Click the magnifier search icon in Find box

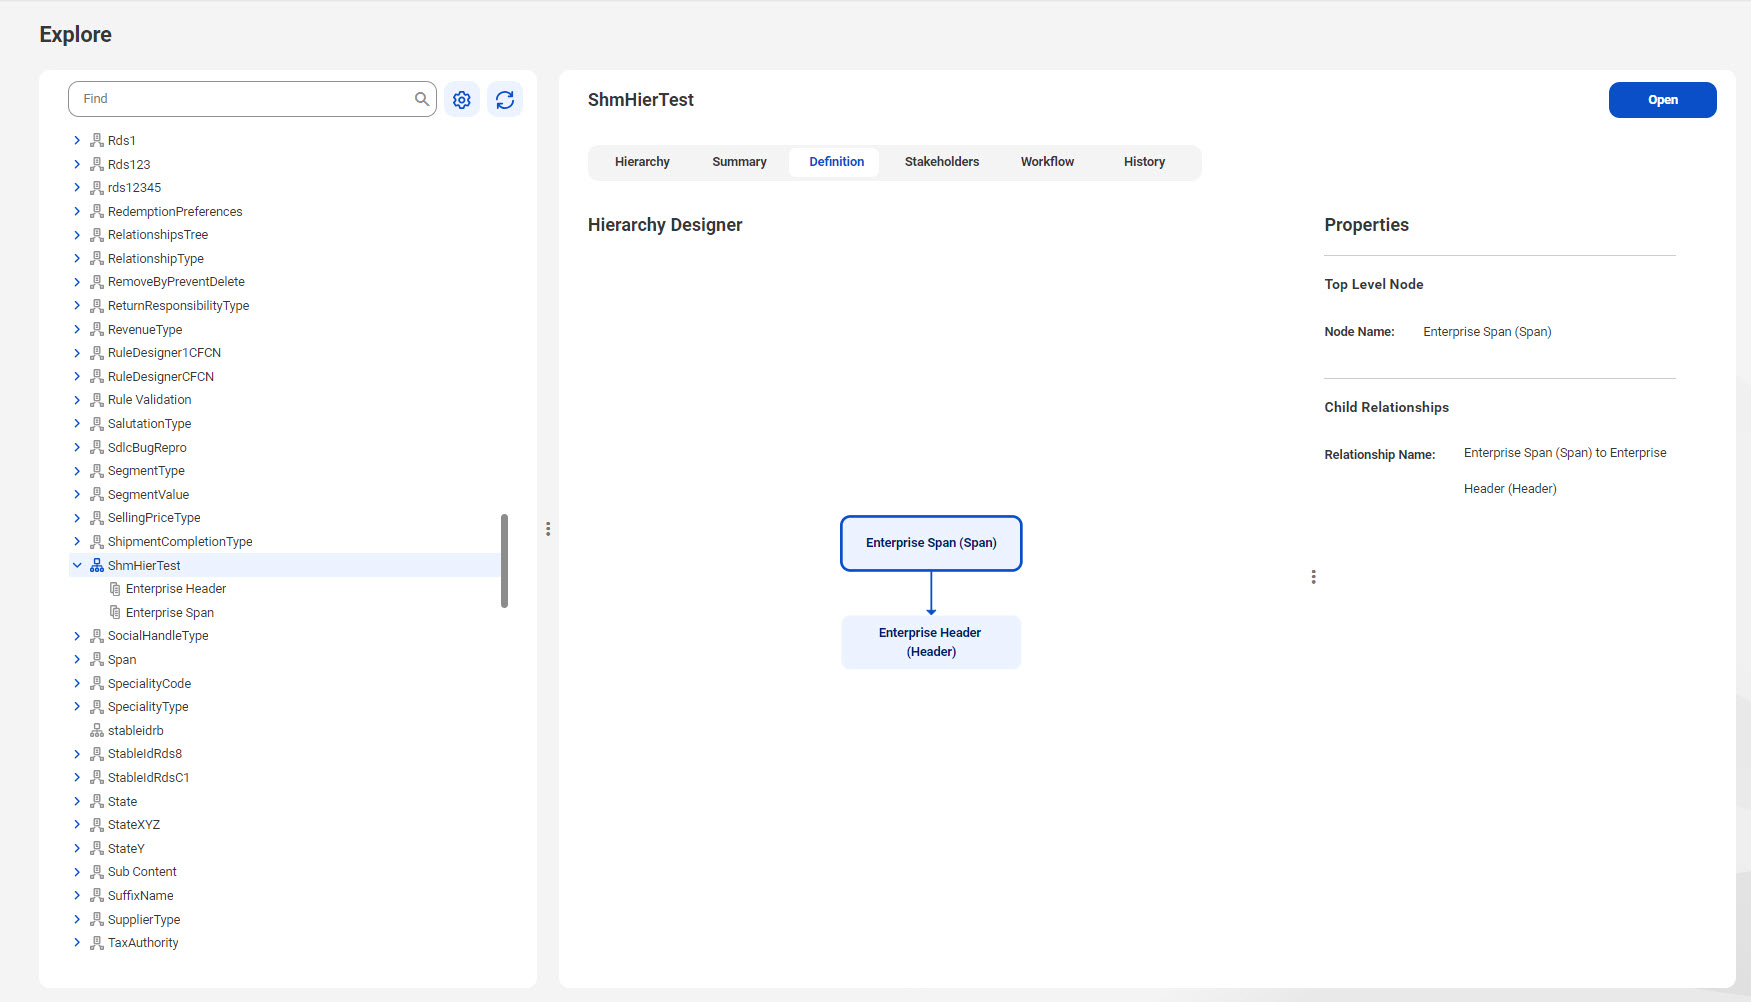click(422, 99)
